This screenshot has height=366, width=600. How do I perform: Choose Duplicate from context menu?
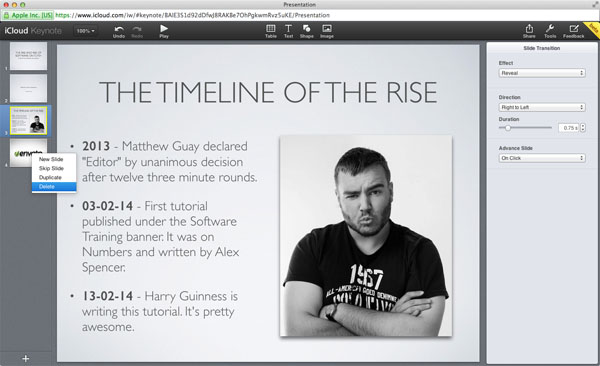click(54, 178)
